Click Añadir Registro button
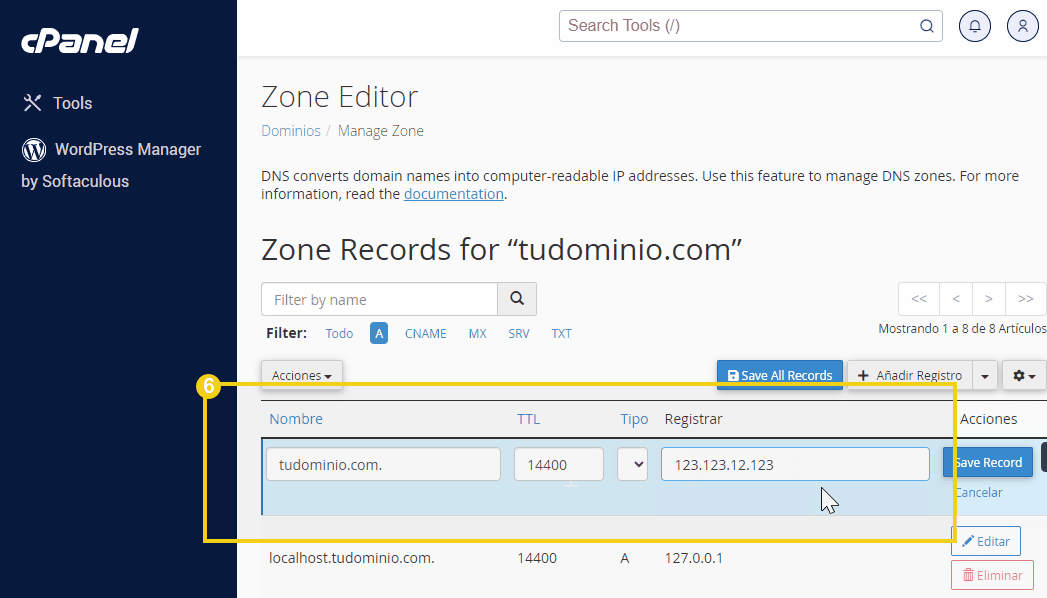Image resolution: width=1047 pixels, height=598 pixels. tap(909, 375)
